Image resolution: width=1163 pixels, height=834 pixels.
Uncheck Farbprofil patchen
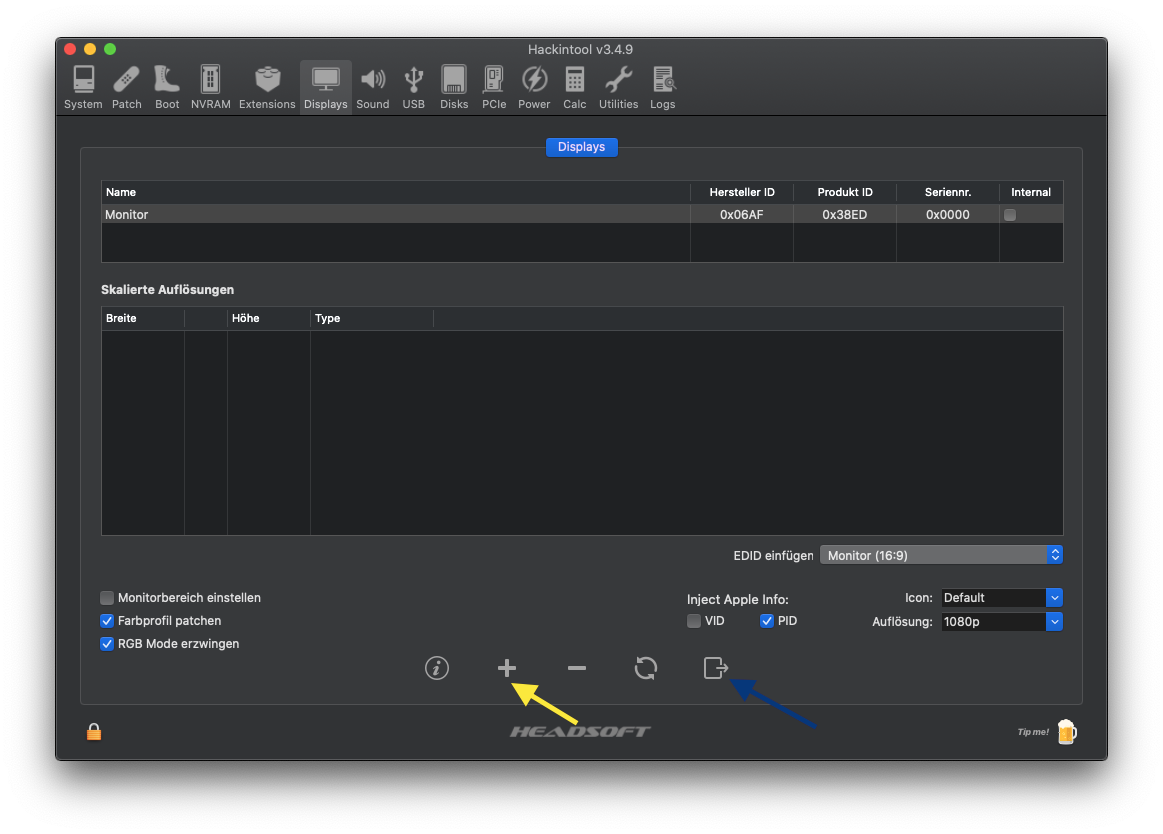tap(107, 620)
